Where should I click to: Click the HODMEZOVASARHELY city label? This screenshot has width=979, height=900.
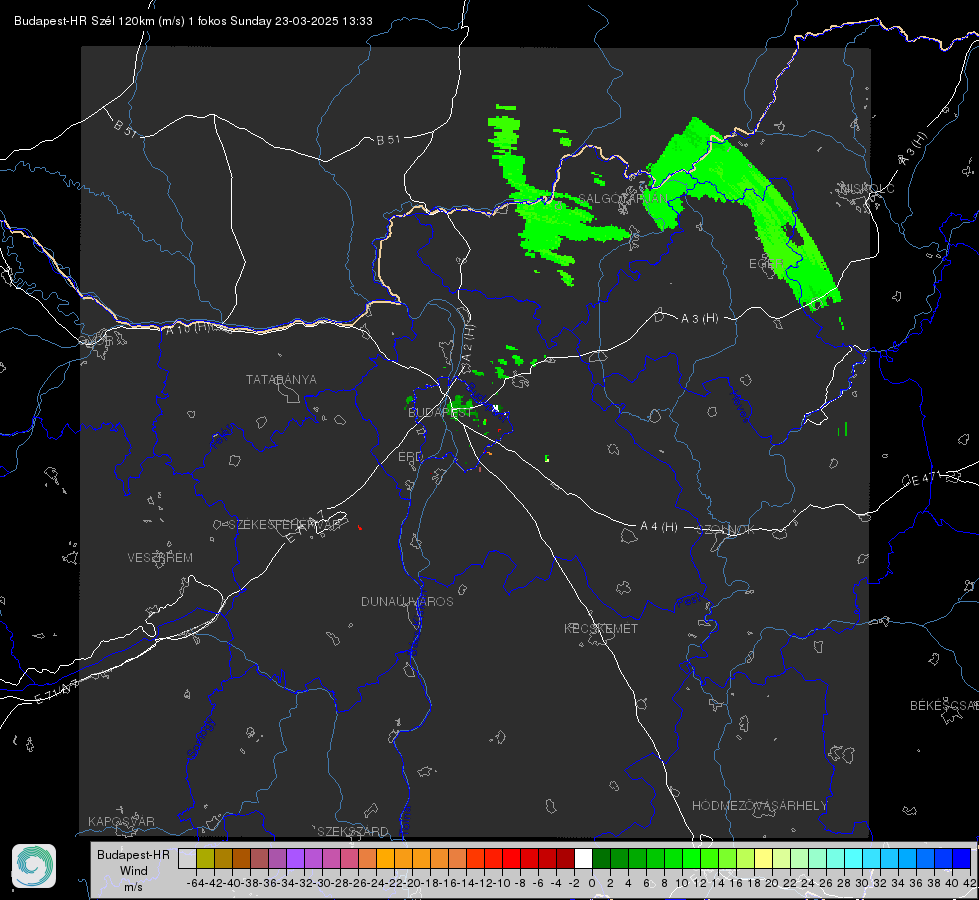(759, 806)
